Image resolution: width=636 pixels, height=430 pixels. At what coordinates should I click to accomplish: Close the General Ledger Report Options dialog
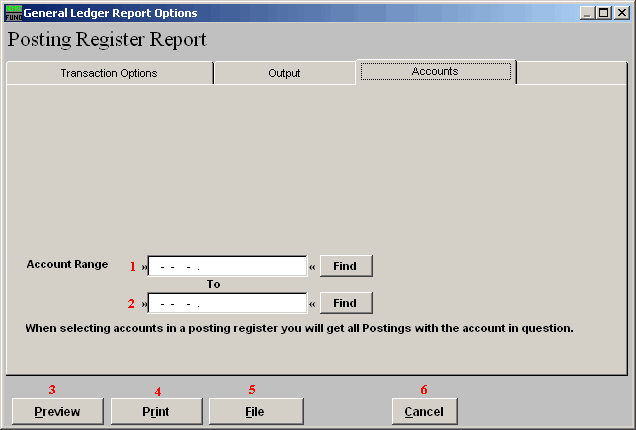(621, 13)
